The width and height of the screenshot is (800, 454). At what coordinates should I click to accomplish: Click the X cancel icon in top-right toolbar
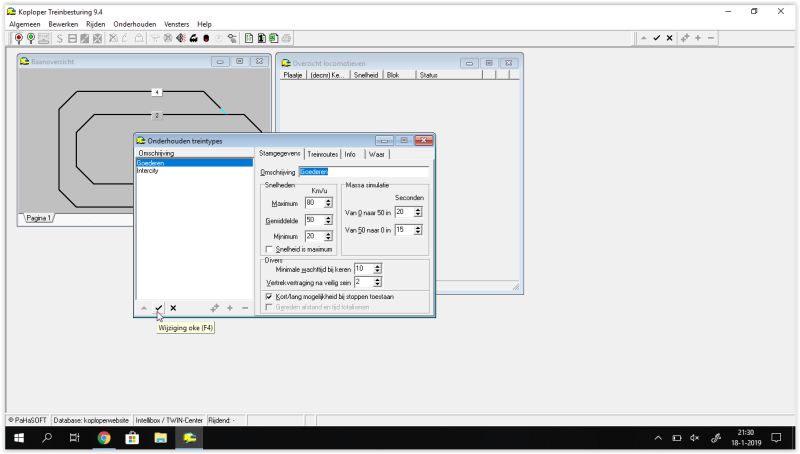click(x=670, y=38)
